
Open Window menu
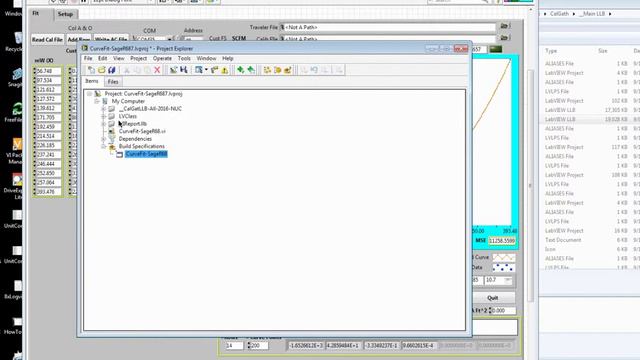point(206,58)
